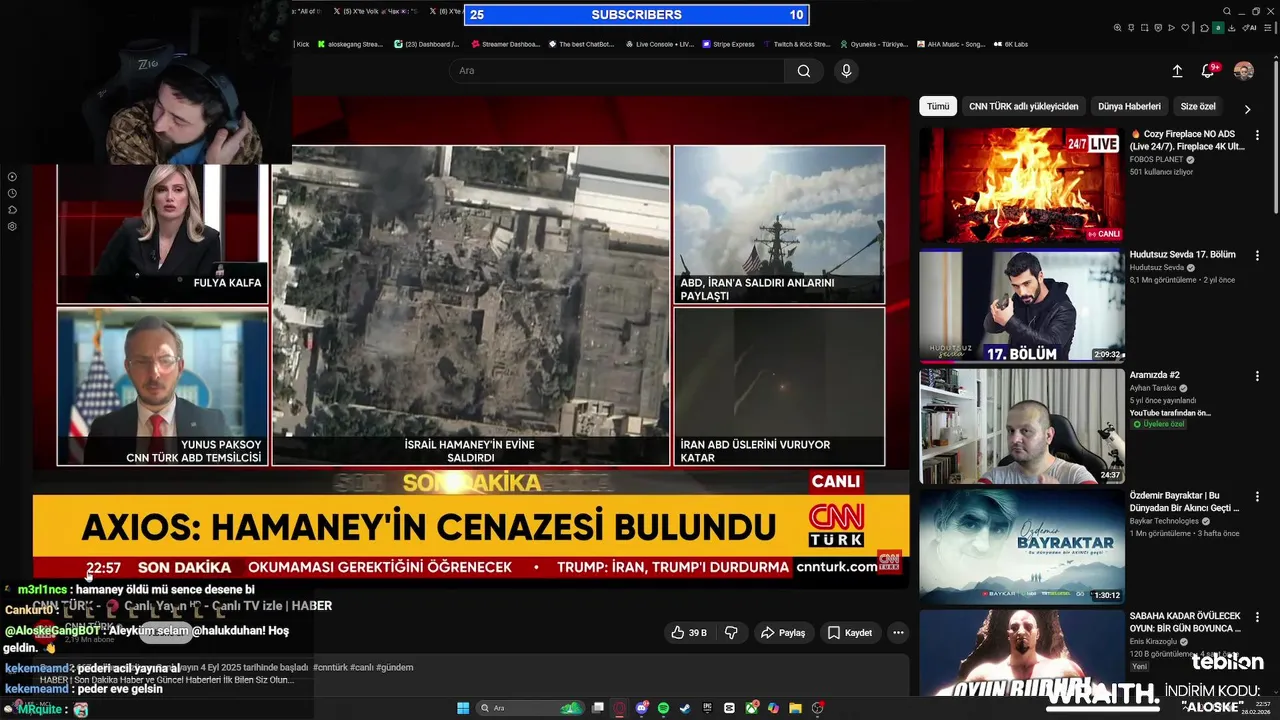1280x720 pixels.
Task: Open OBS Studio from the taskbar
Action: point(817,708)
